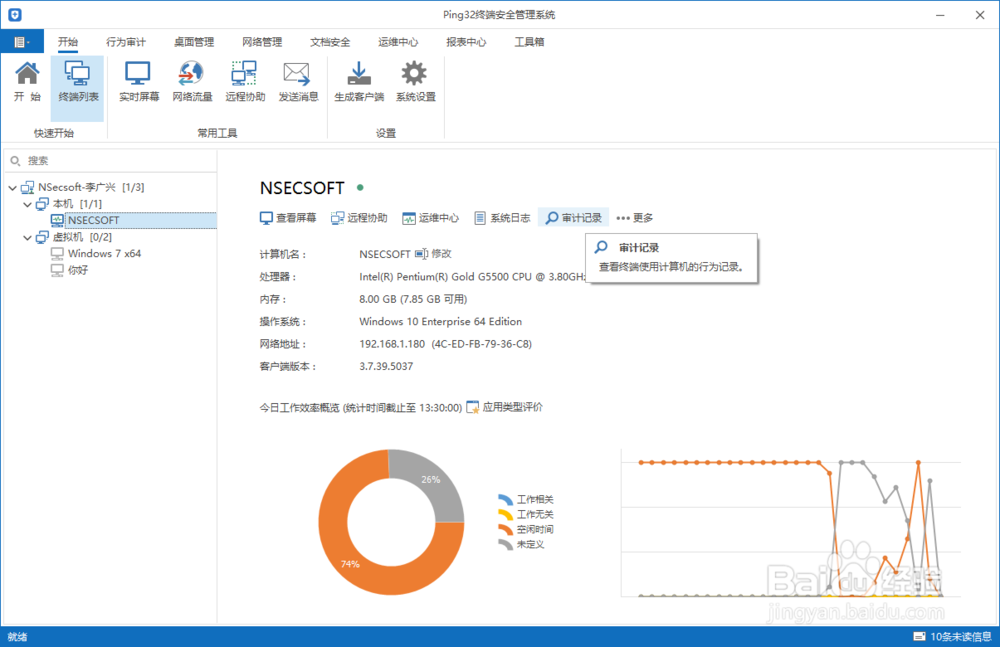Image resolution: width=1000 pixels, height=647 pixels.
Task: Click the Ping32 shield logo in title bar
Action: 15,15
